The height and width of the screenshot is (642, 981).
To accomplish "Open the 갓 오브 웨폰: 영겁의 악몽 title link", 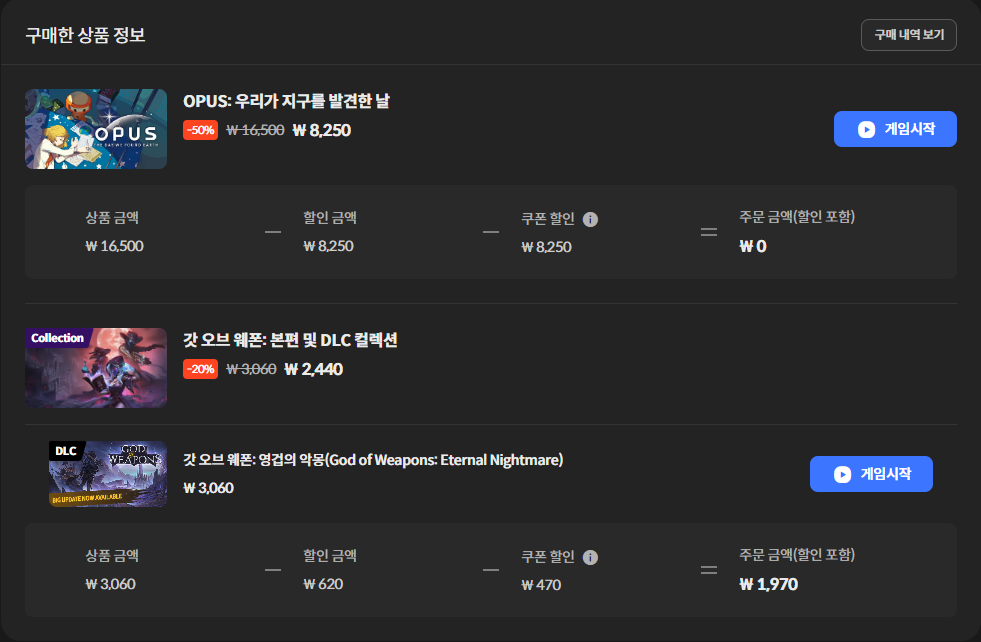I will [x=373, y=460].
